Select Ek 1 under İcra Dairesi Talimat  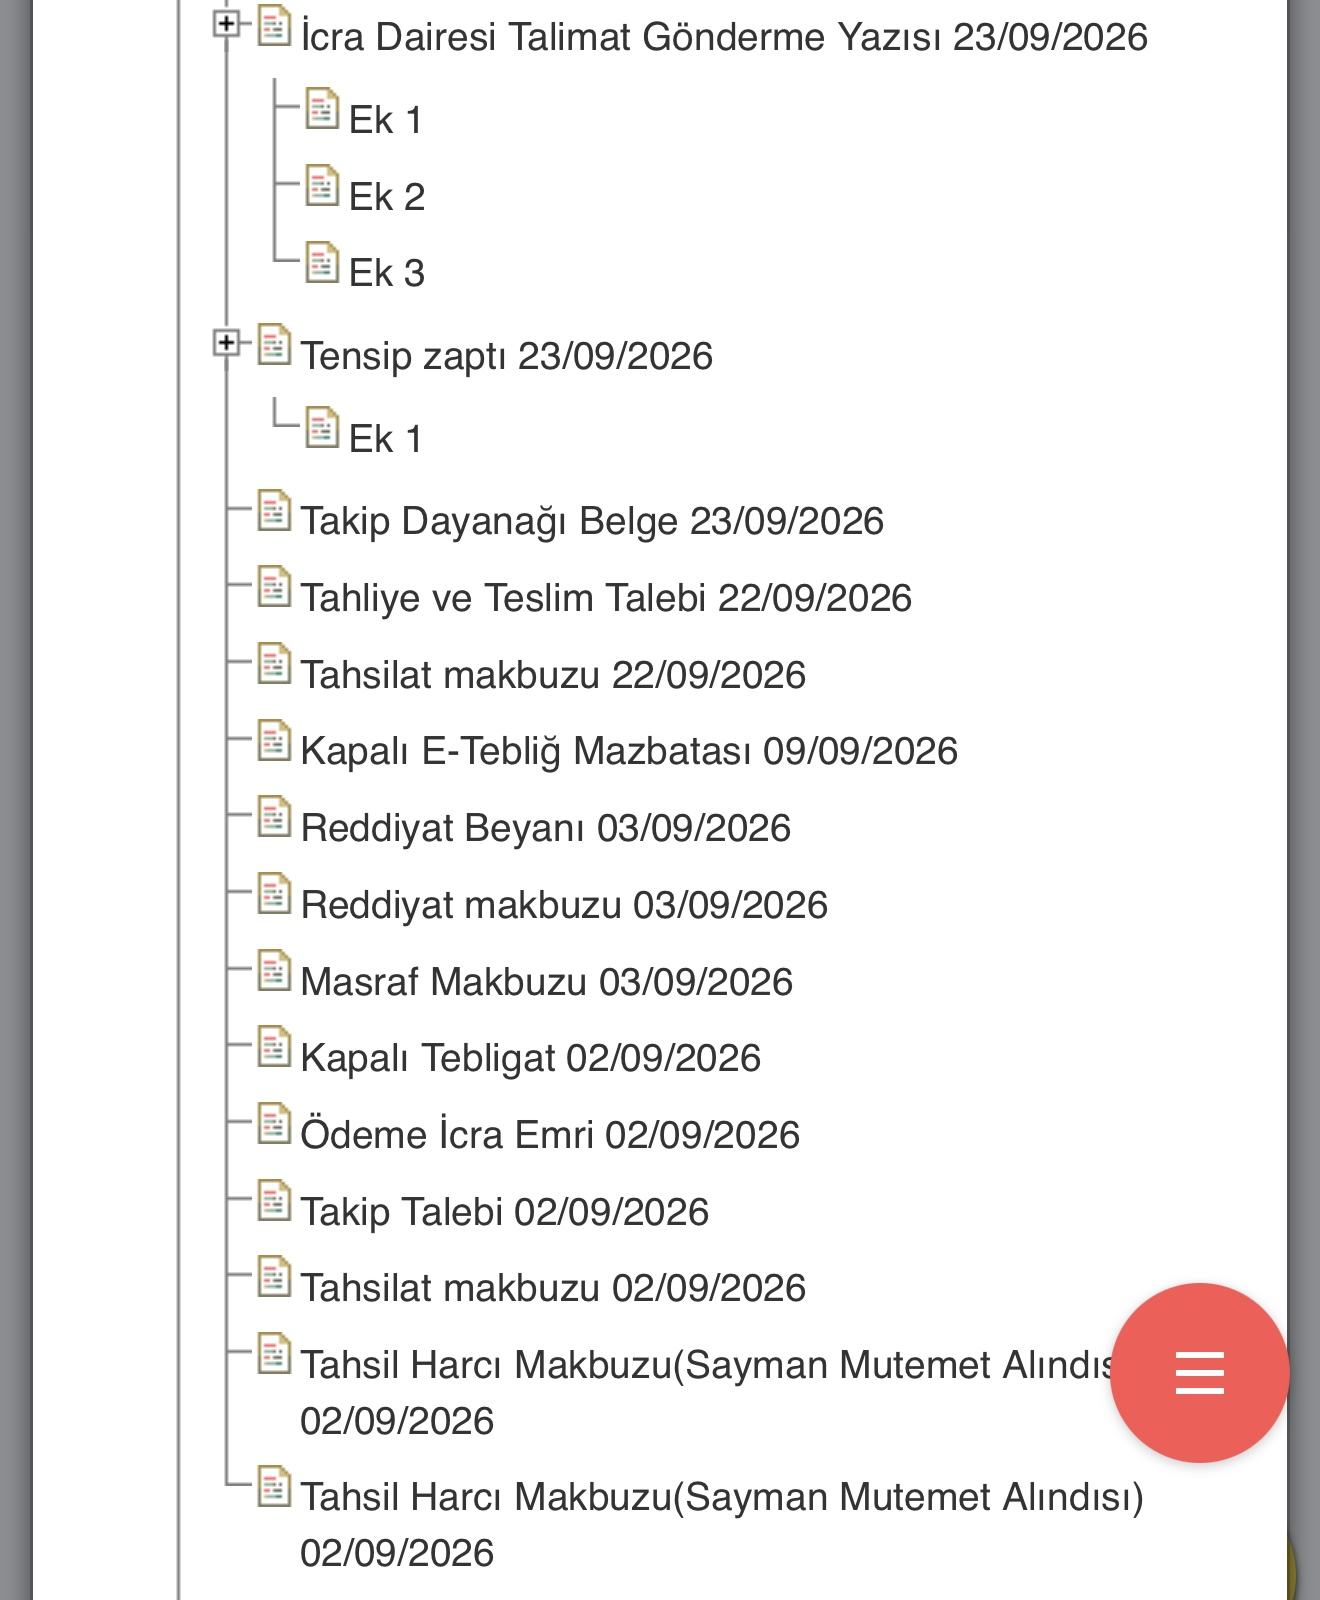click(x=386, y=120)
